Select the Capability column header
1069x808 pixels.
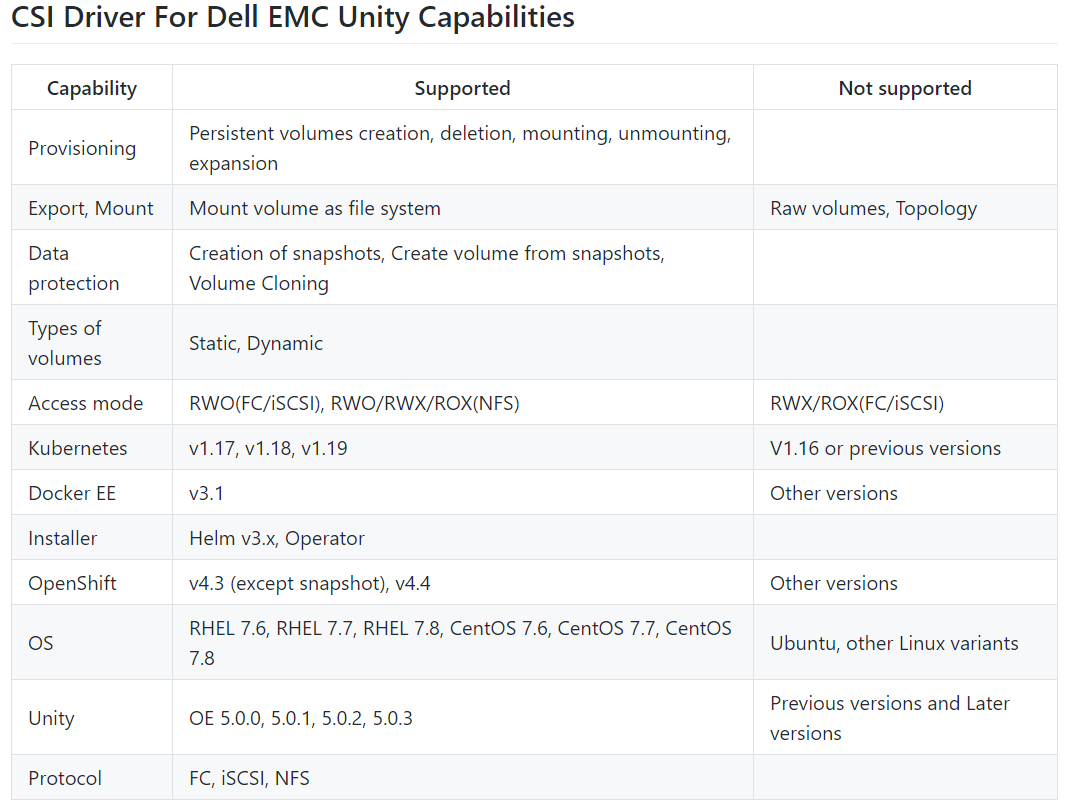click(92, 88)
